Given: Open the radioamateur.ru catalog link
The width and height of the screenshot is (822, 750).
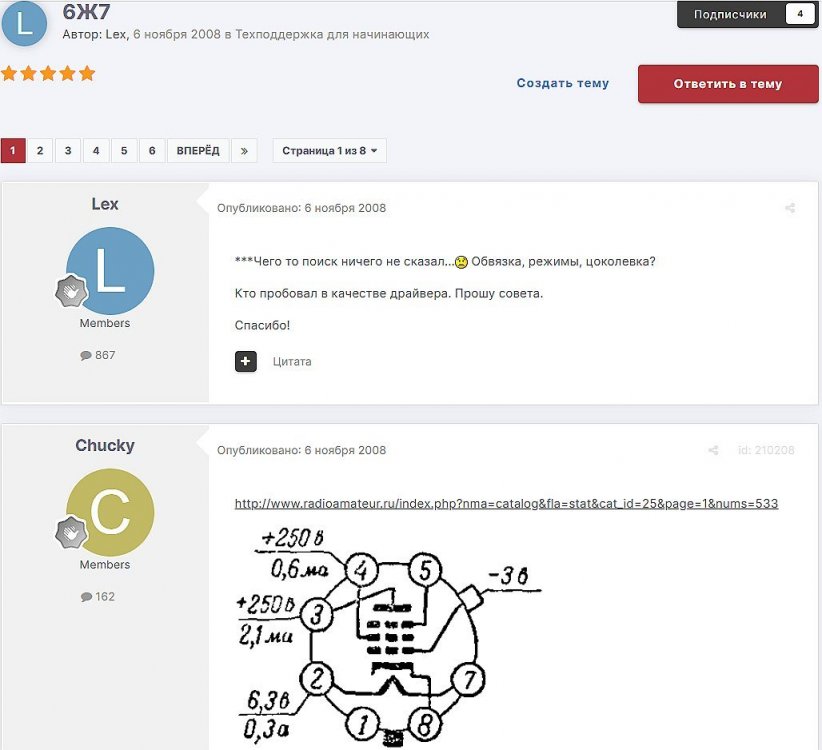Looking at the screenshot, I should pyautogui.click(x=506, y=504).
